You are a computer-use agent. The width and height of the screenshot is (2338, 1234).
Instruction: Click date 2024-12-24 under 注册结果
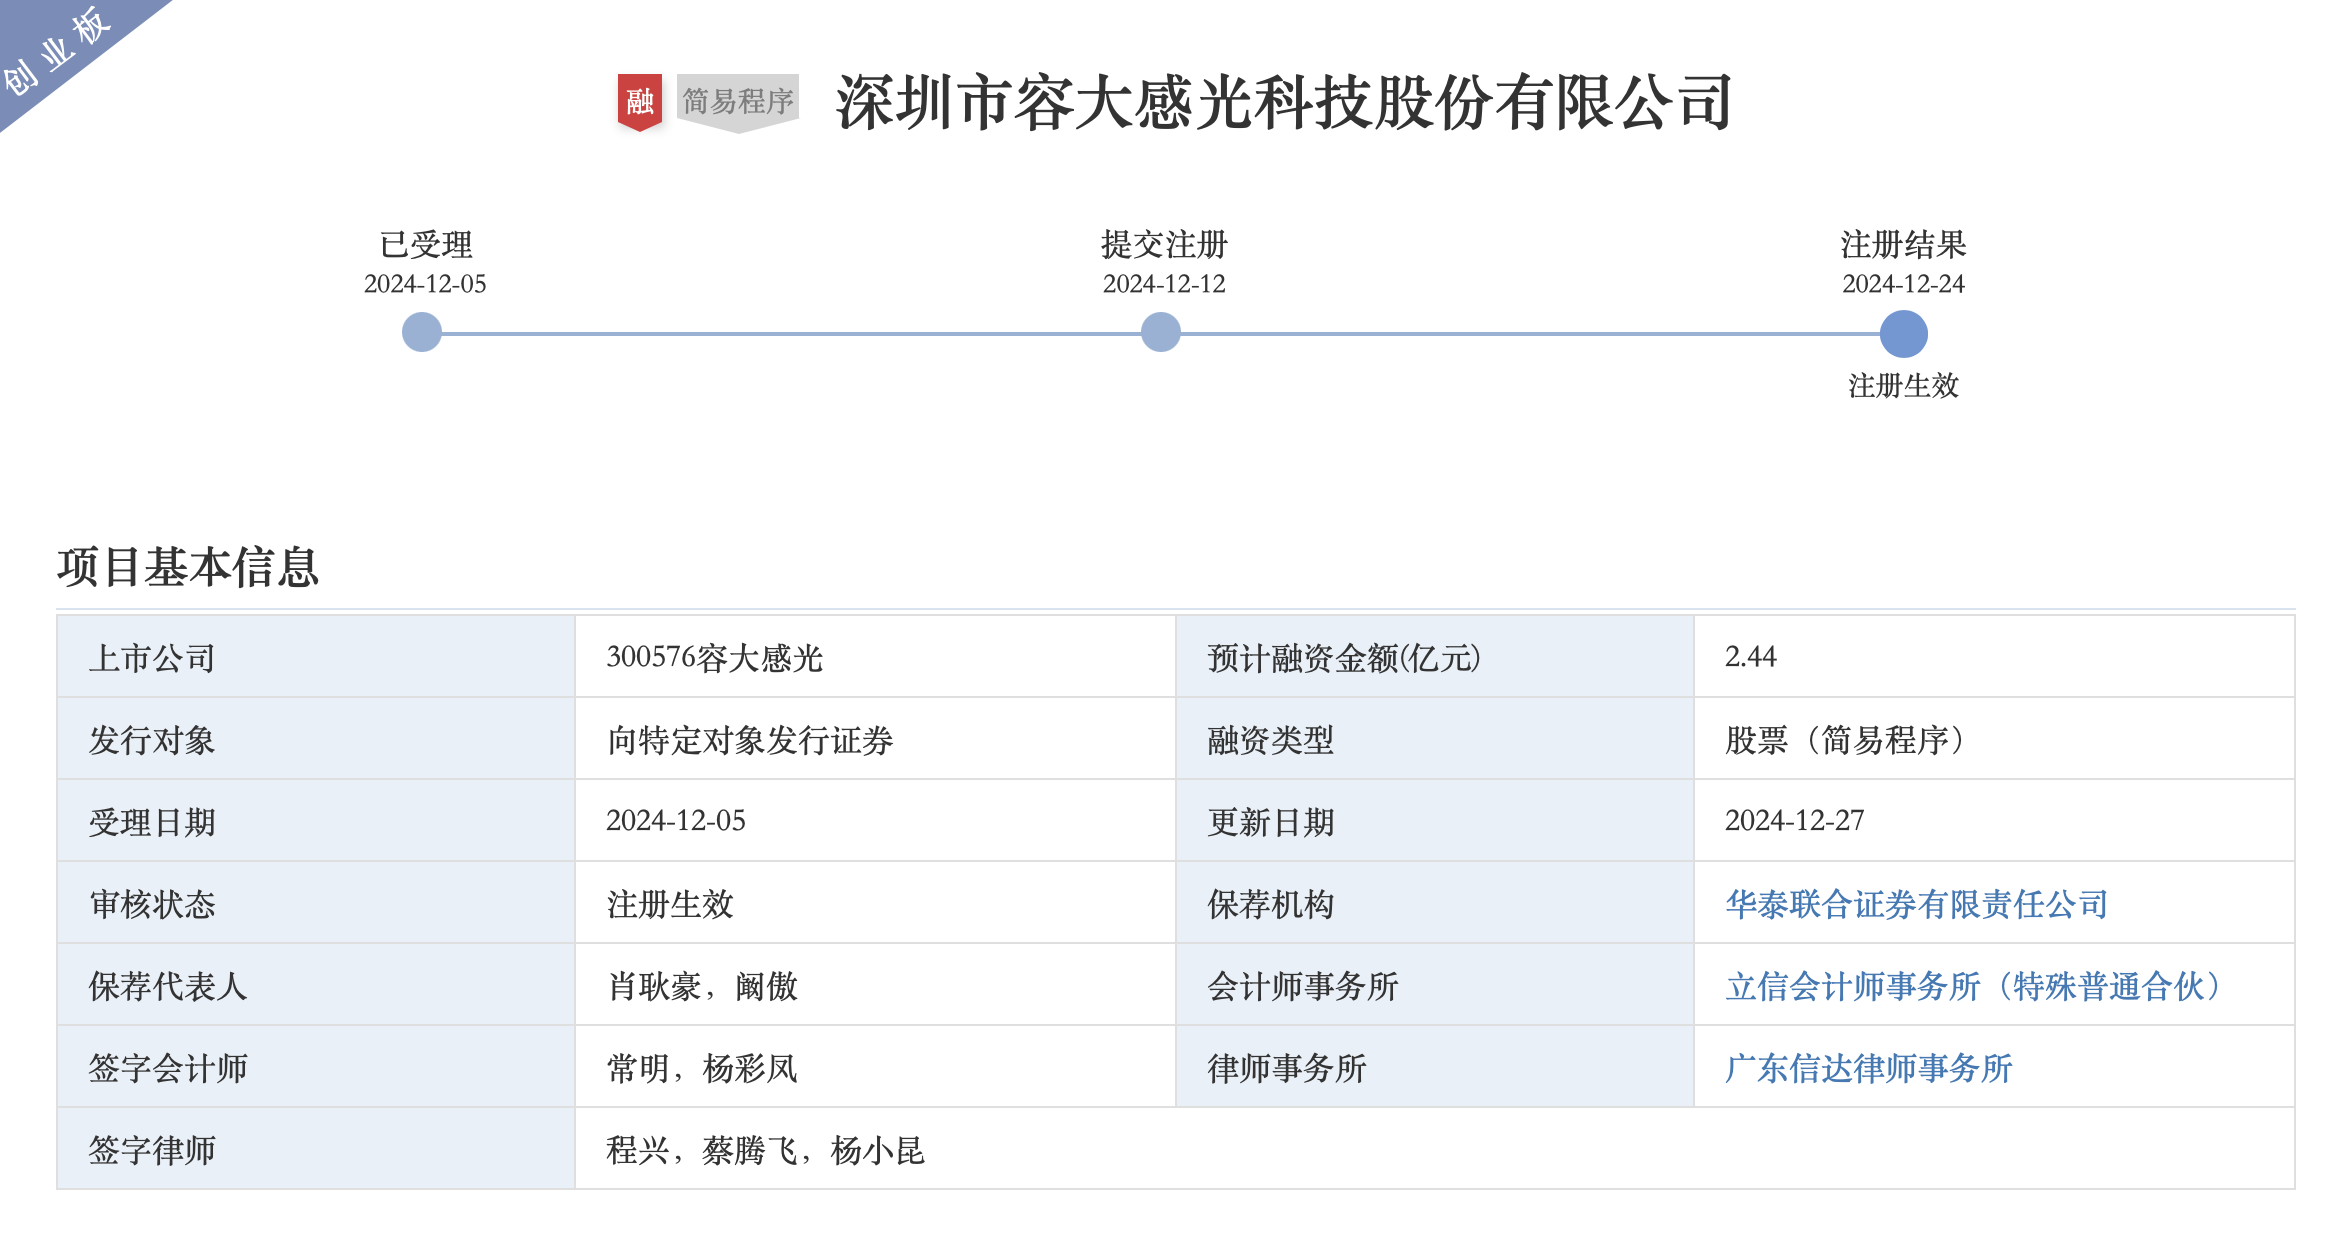[x=1904, y=284]
